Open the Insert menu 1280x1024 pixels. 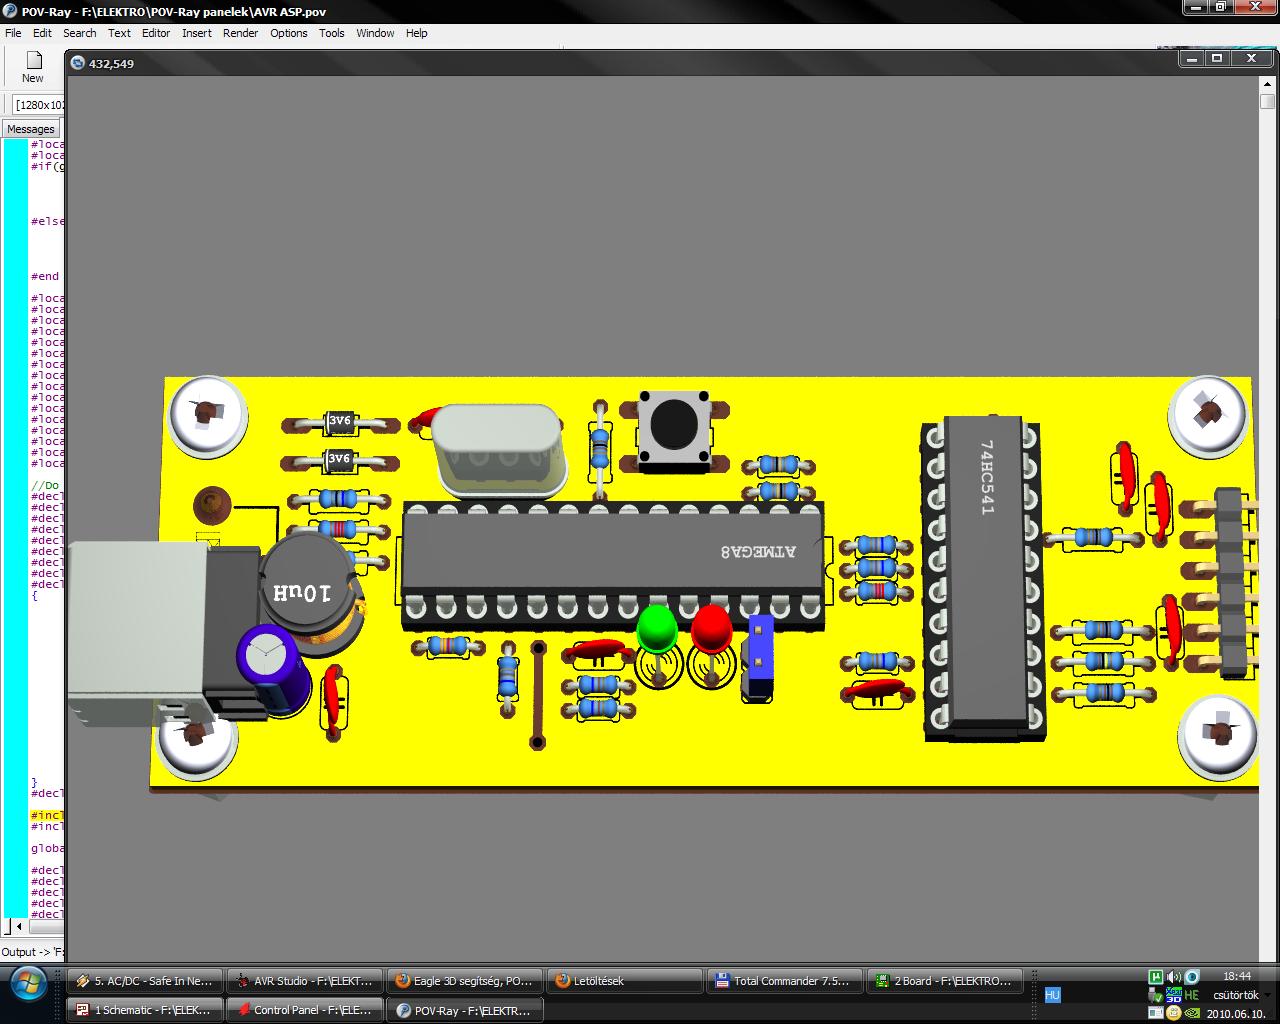point(197,33)
